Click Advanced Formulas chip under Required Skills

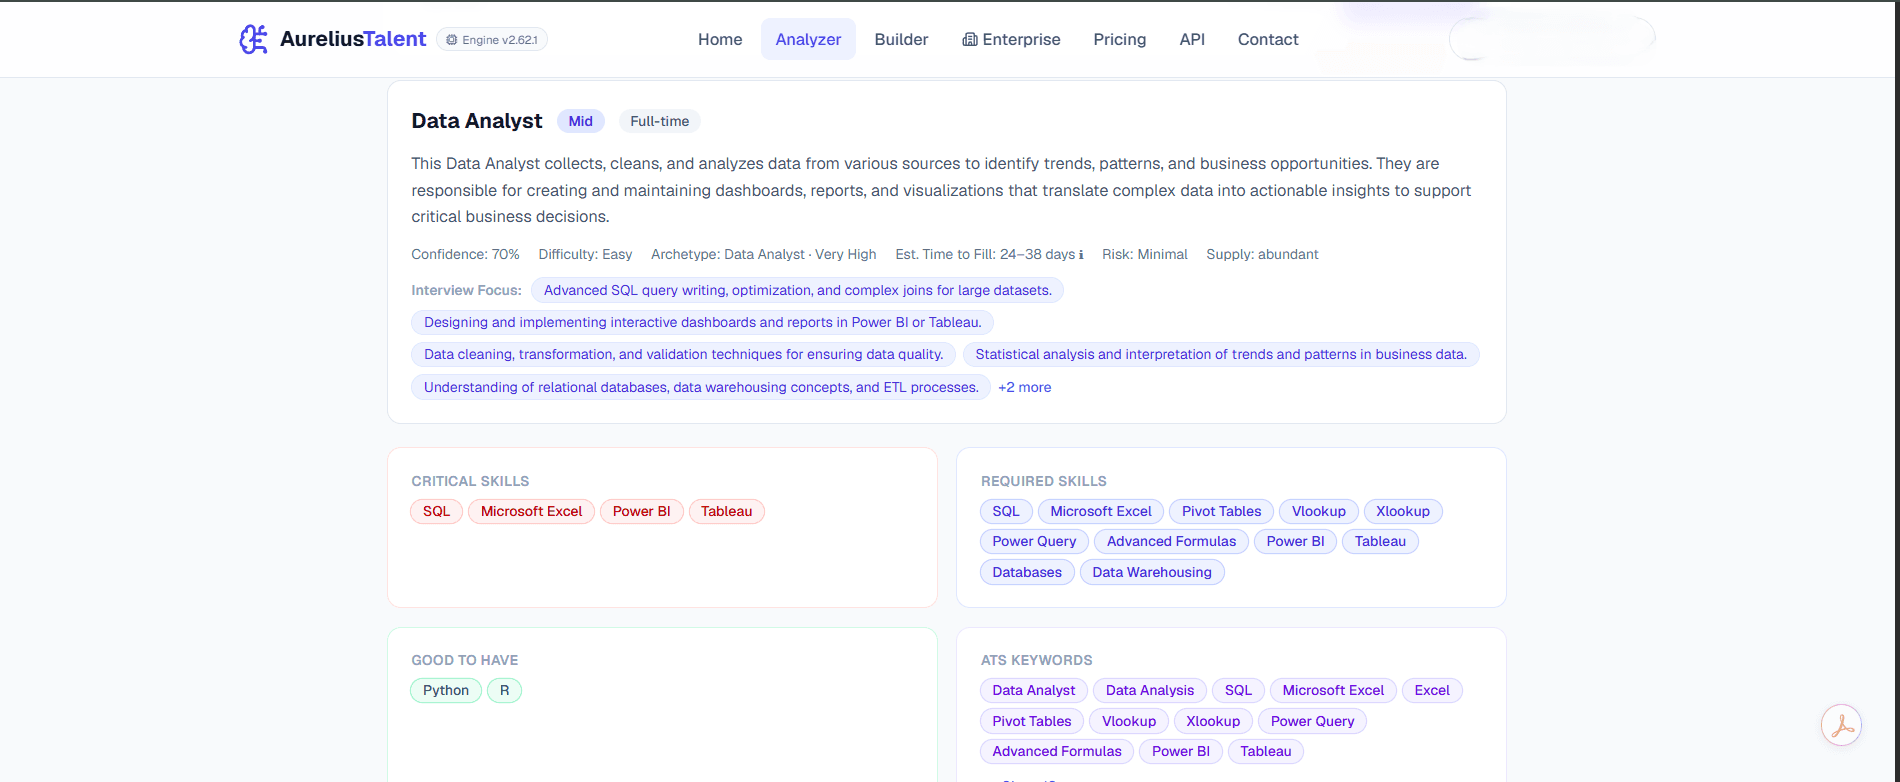pos(1171,541)
